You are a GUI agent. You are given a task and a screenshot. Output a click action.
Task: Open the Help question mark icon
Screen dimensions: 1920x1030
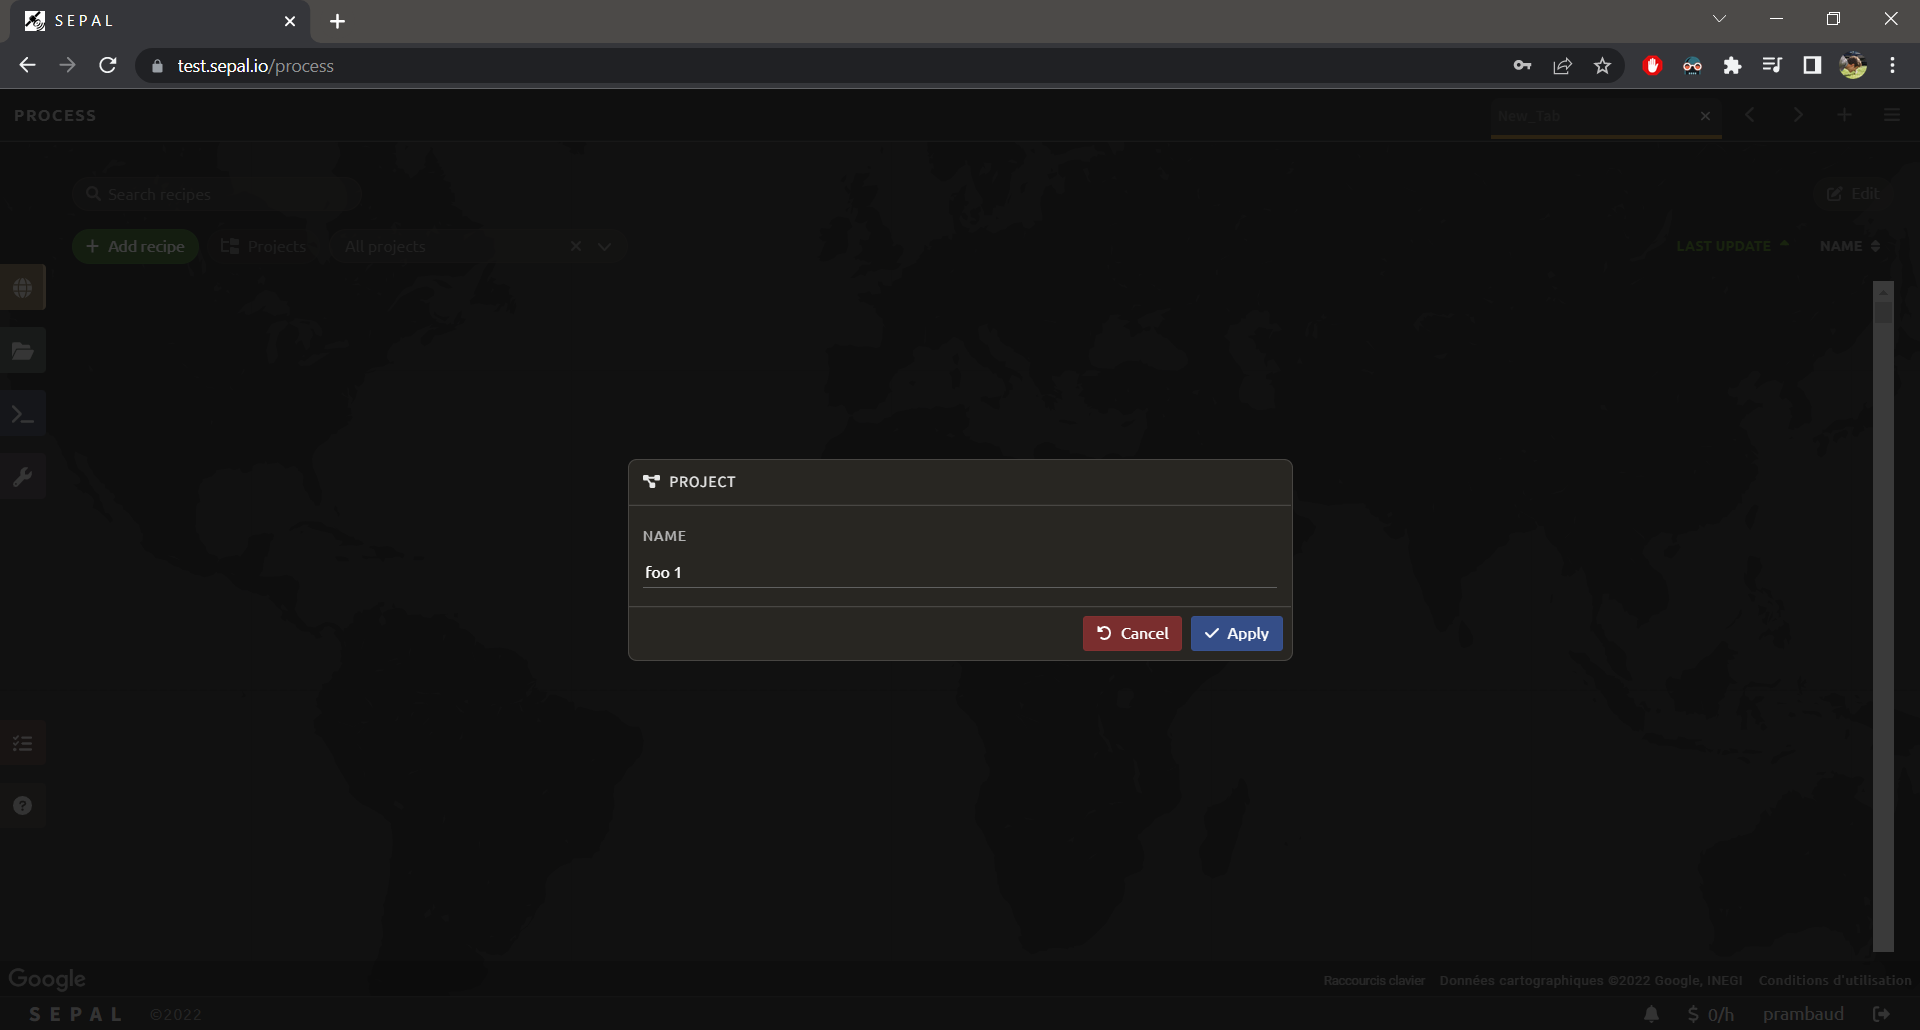(x=23, y=806)
